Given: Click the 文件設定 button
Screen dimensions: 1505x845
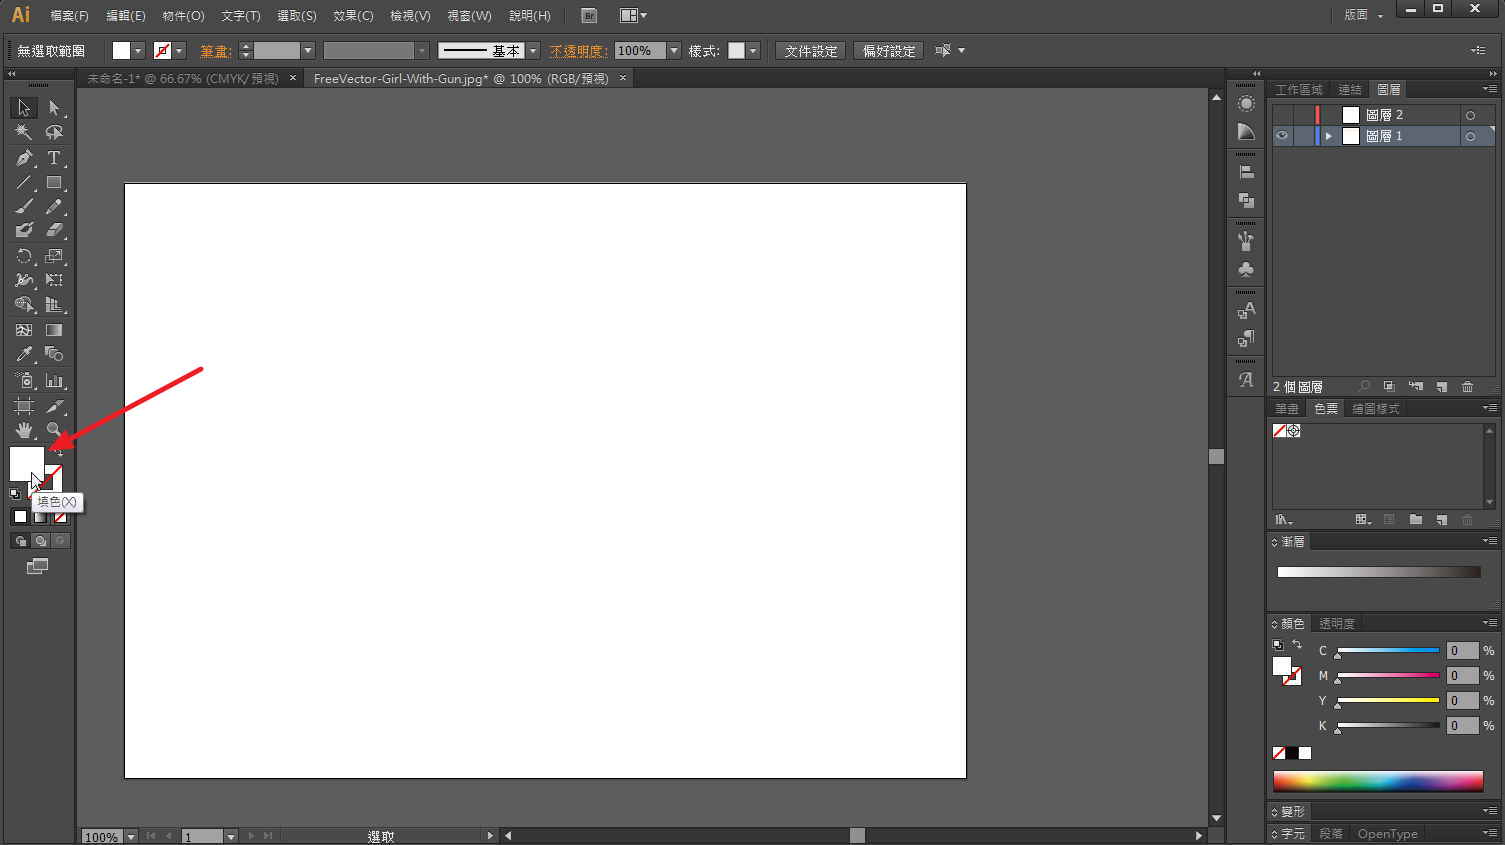Looking at the screenshot, I should (811, 51).
